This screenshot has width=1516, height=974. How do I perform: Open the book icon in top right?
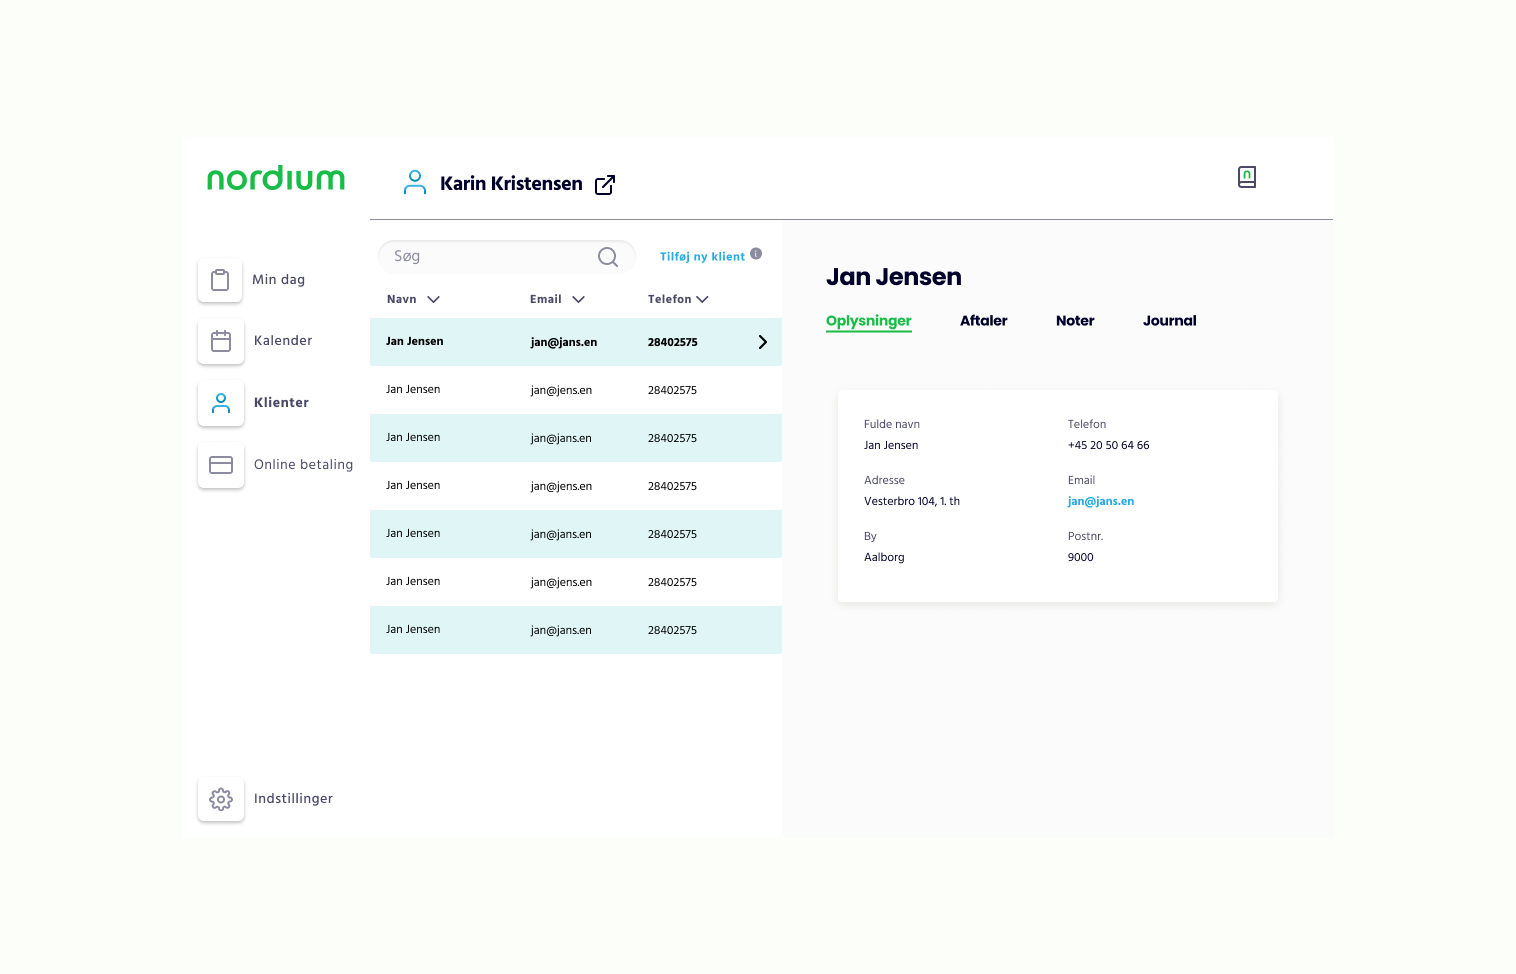[x=1246, y=177]
